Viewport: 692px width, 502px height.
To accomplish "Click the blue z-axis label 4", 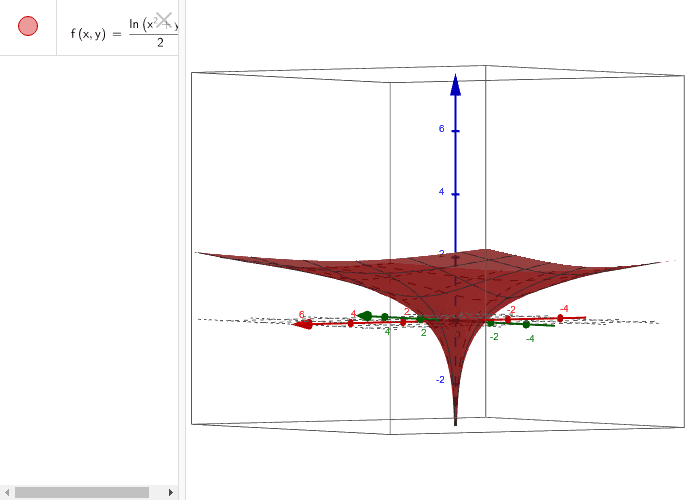I will pyautogui.click(x=441, y=192).
